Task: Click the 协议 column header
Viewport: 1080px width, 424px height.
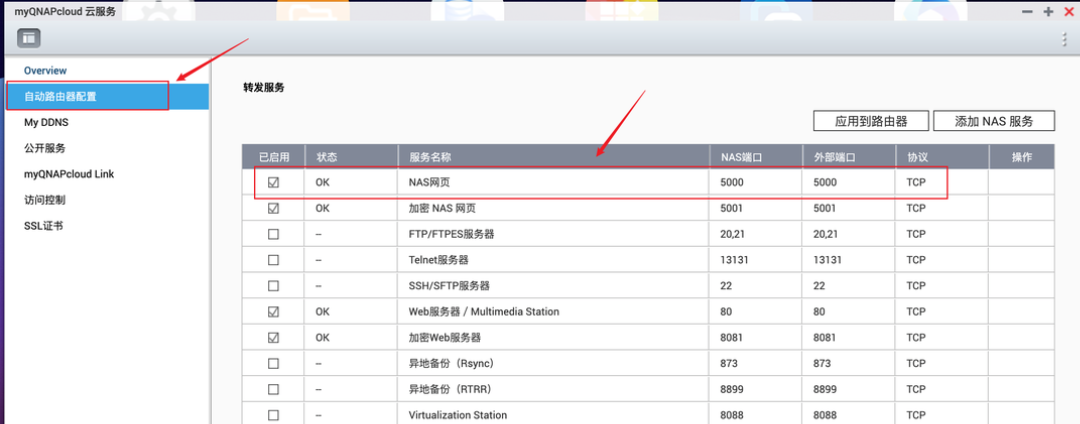Action: [x=942, y=157]
